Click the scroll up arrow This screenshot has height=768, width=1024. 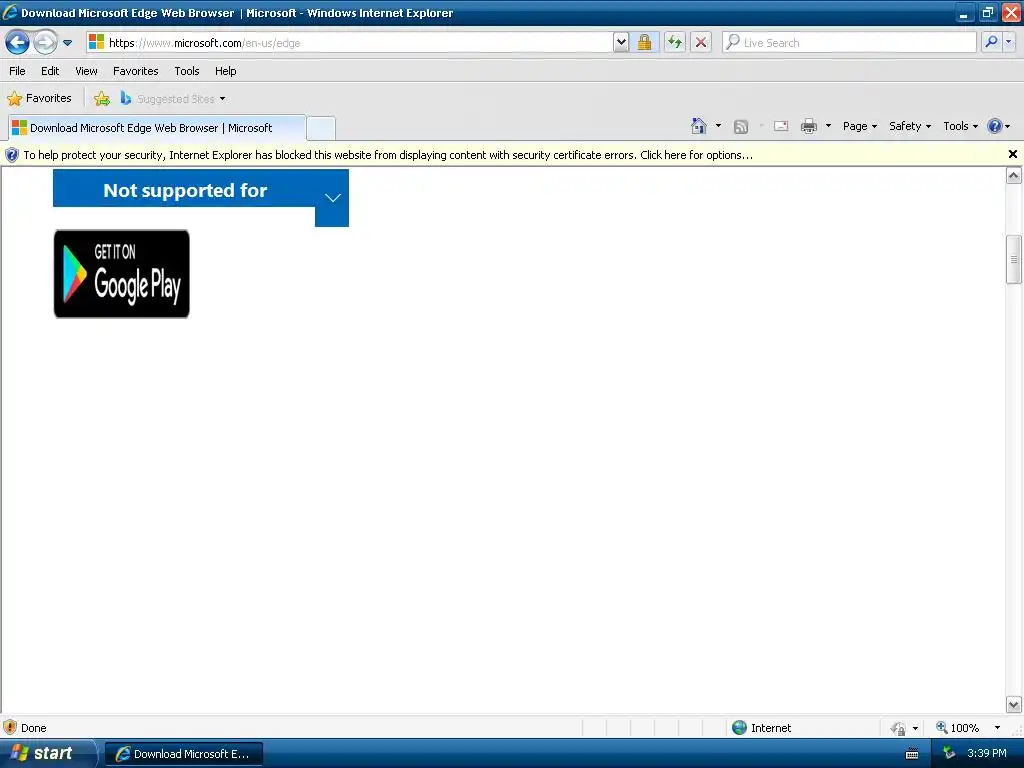[1014, 175]
